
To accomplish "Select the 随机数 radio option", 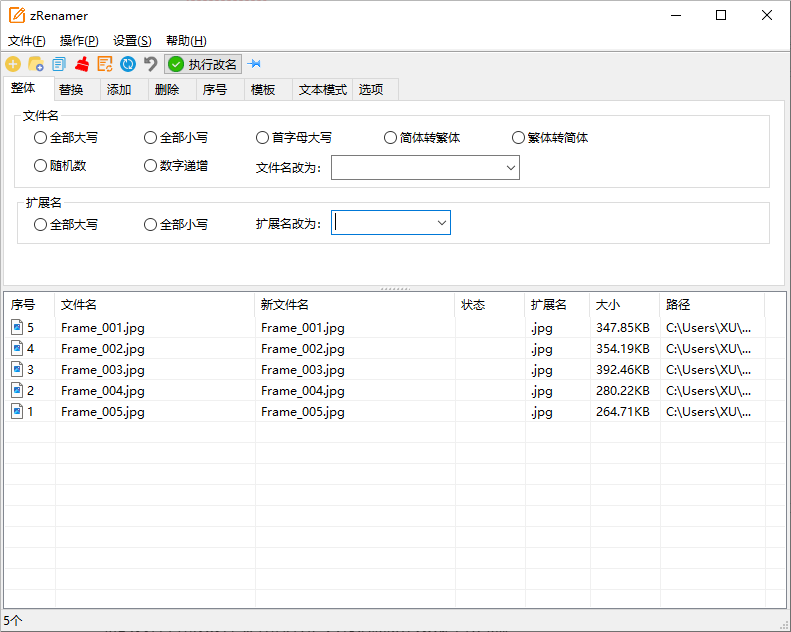I will [41, 166].
